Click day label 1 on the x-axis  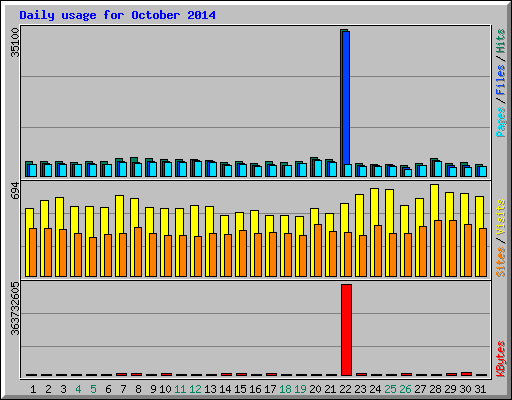pyautogui.click(x=33, y=389)
